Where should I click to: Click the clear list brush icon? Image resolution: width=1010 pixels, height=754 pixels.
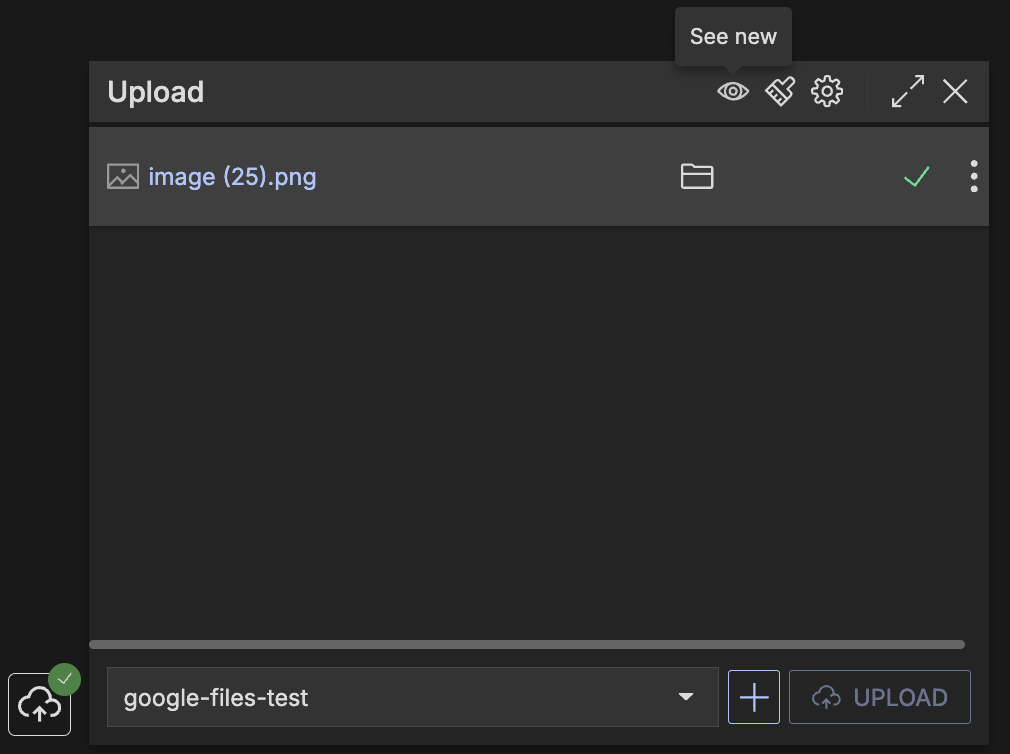pos(780,92)
